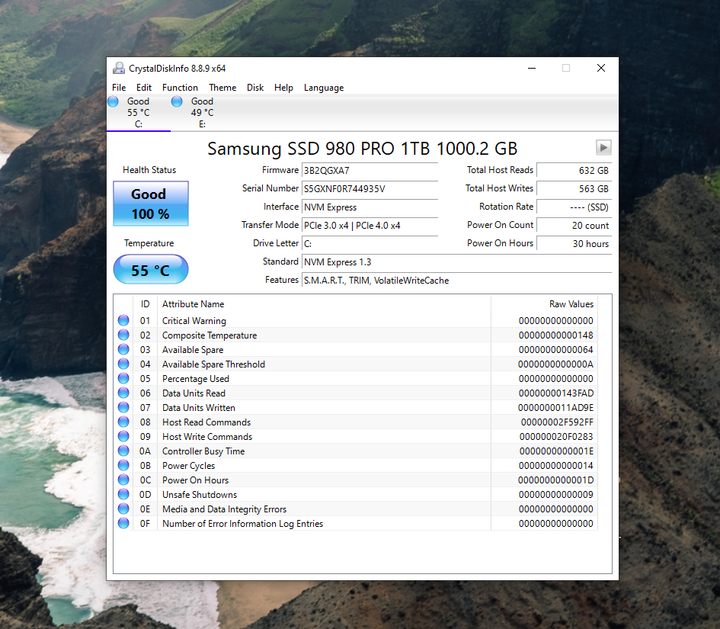This screenshot has width=720, height=629.
Task: Select the Percentage Used attribute name
Action: coord(196,379)
